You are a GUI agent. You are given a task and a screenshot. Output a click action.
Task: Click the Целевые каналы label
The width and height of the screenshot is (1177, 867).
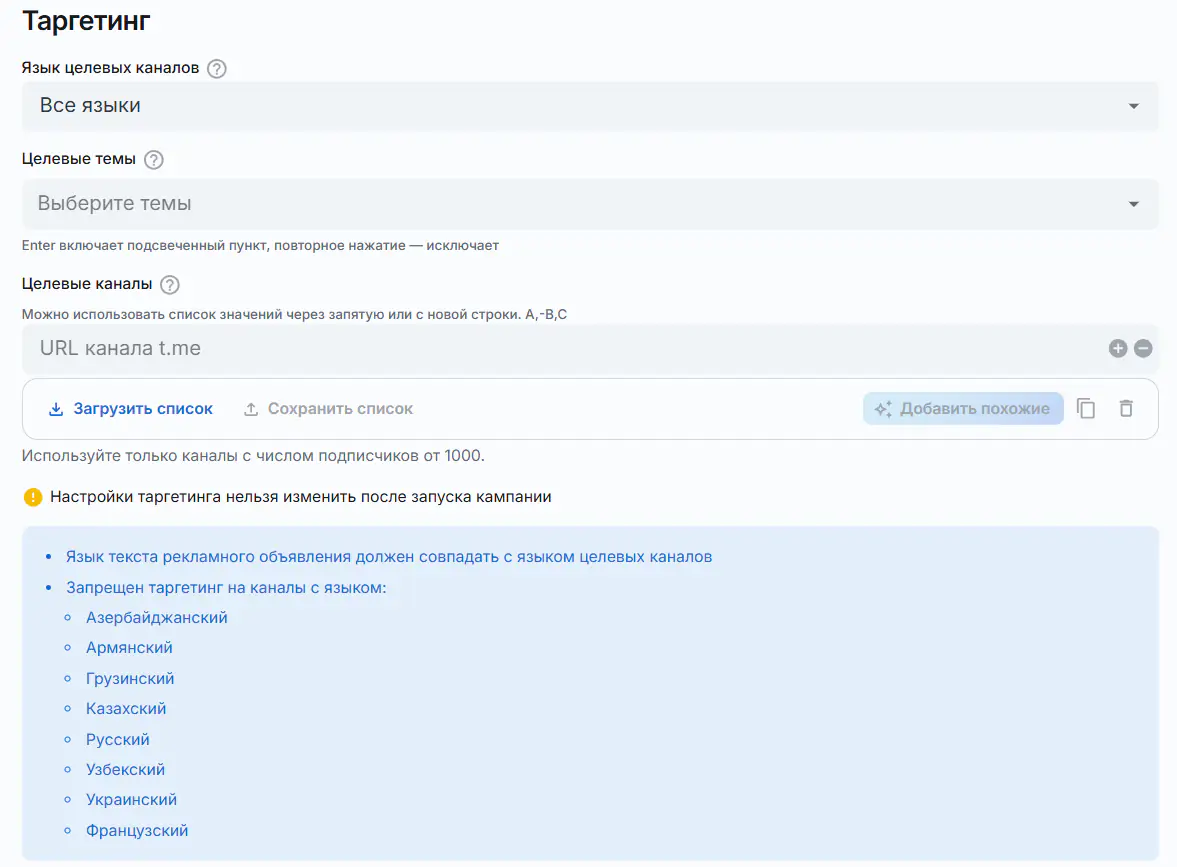pos(87,284)
